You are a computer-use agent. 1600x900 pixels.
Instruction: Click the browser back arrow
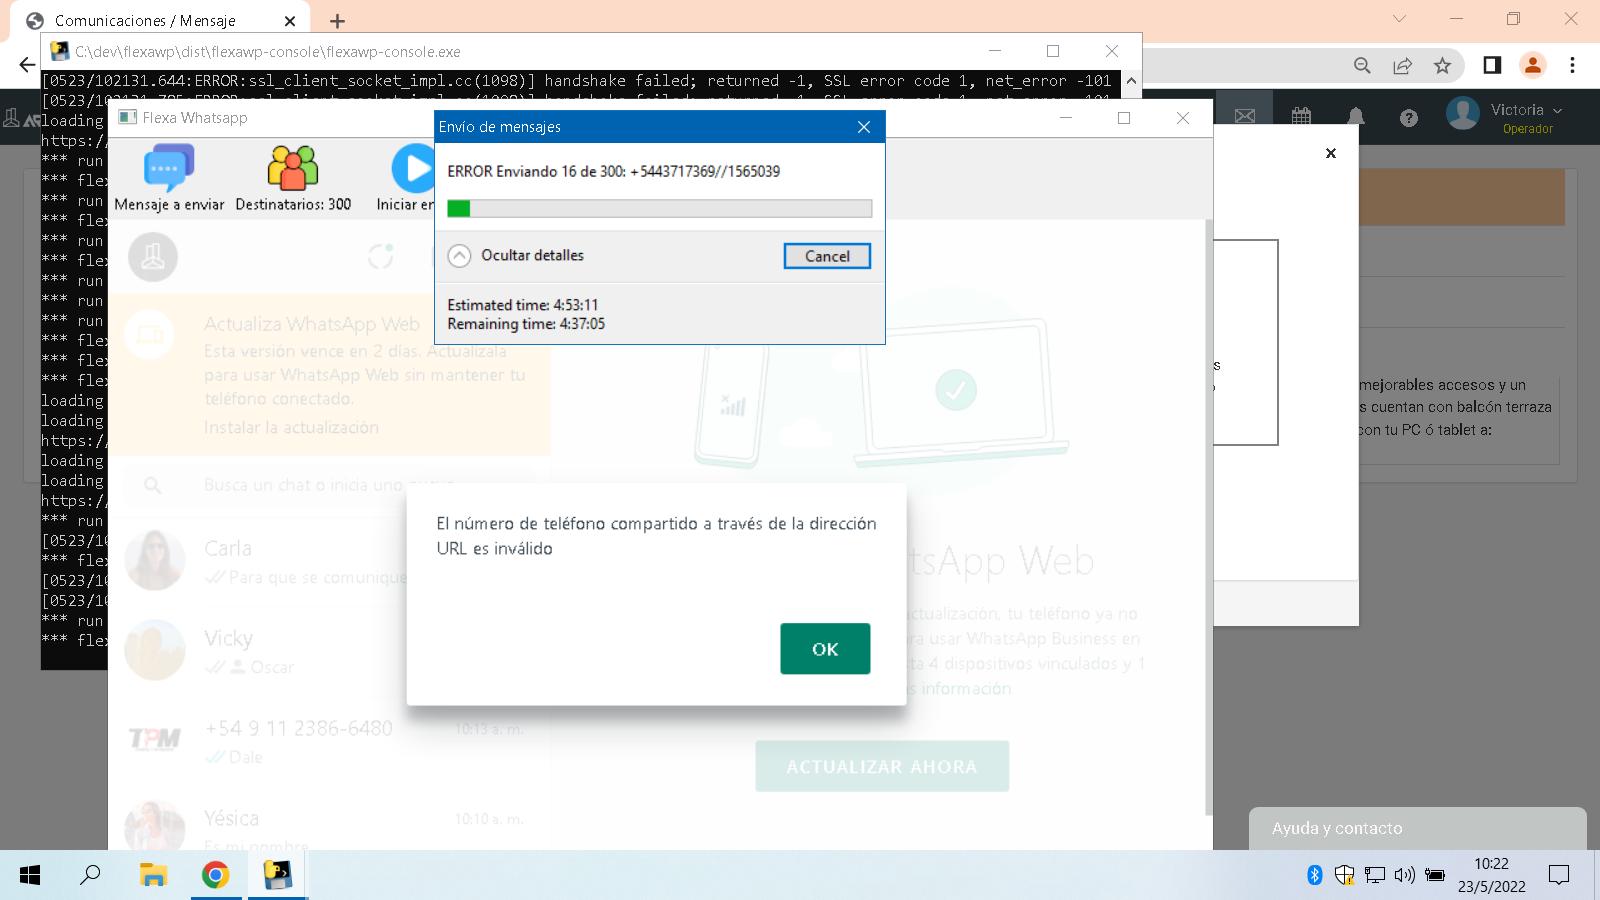[27, 65]
